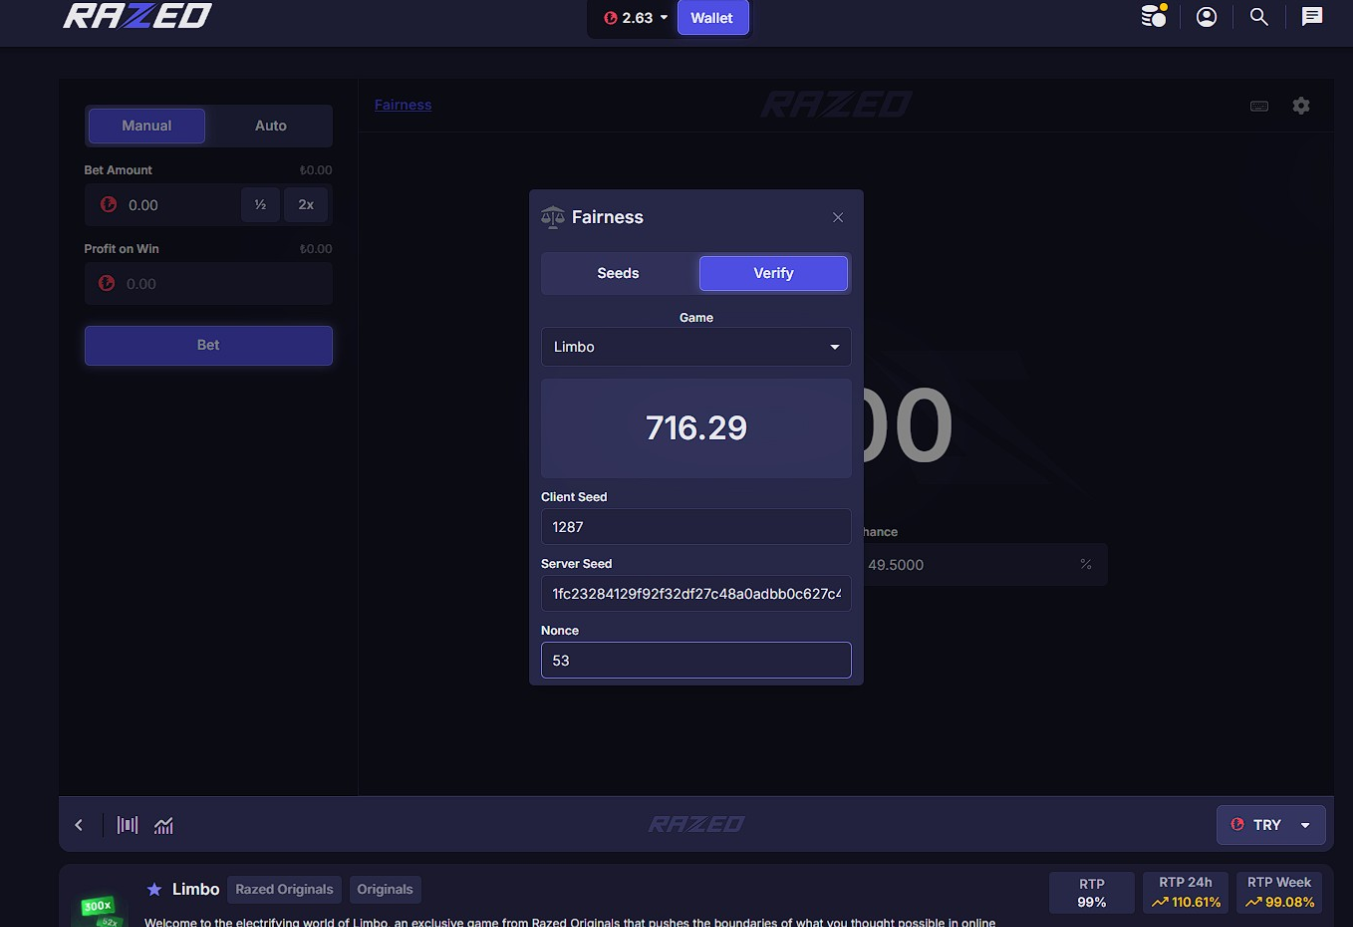Open game settings gear icon
Screen dimensions: 1353x927
click(x=1301, y=105)
